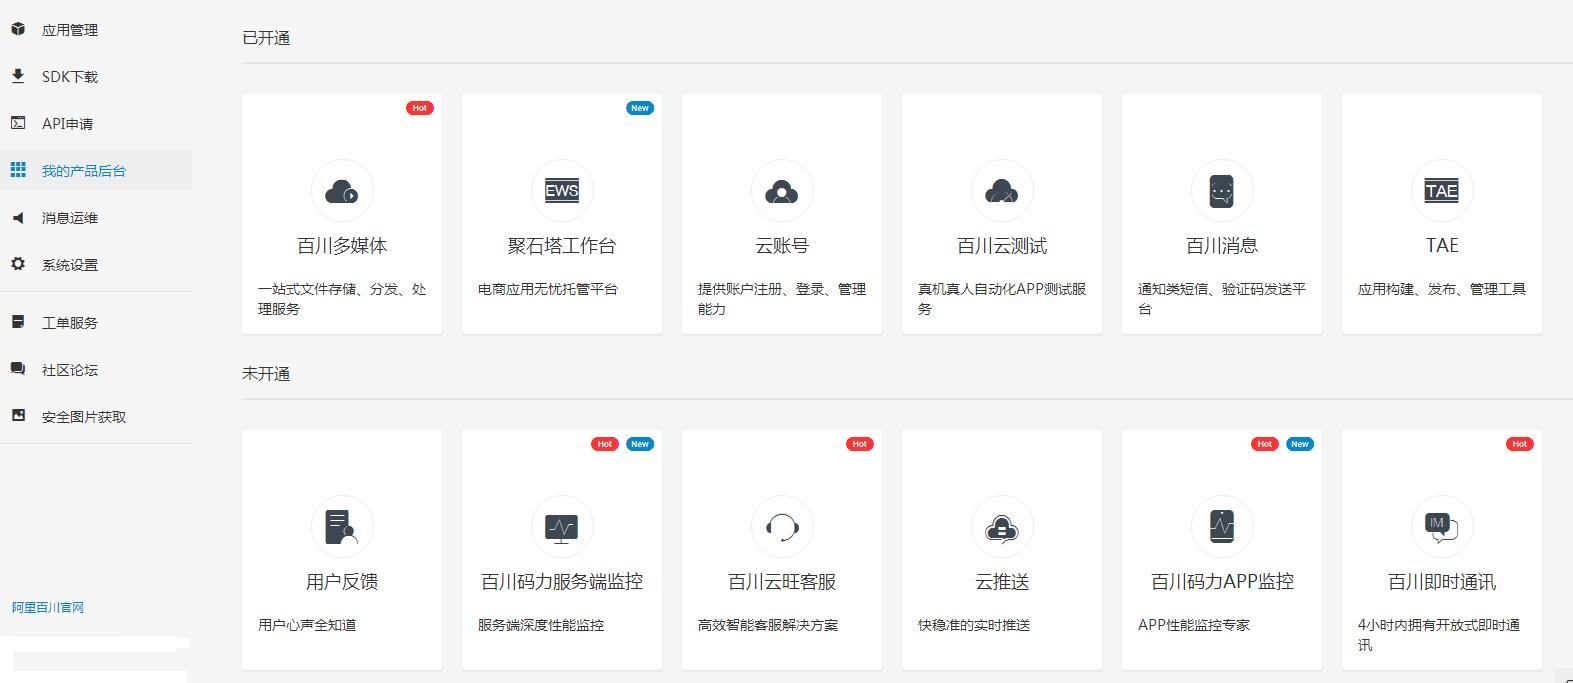Click the SDK下载 download arrow icon

pyautogui.click(x=18, y=76)
